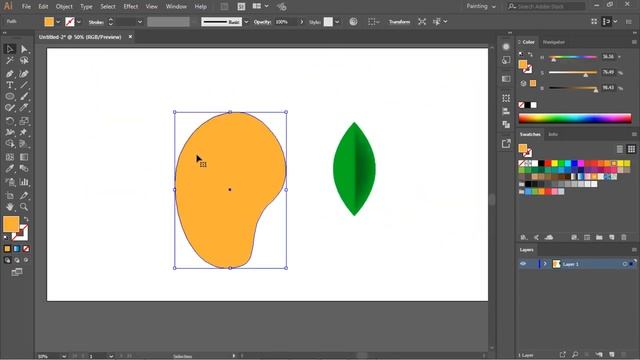Click the Opacity label link
Viewport: 640px width, 360px height.
(x=262, y=22)
